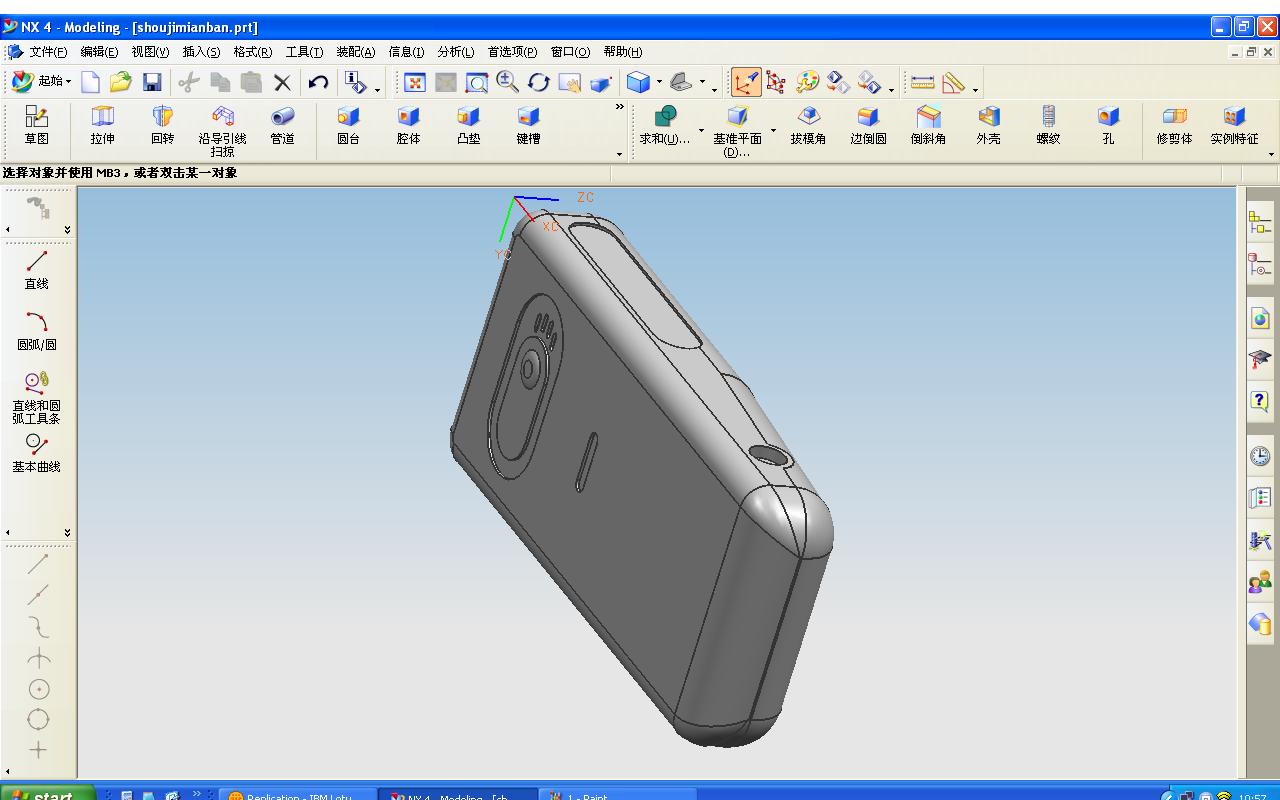
Task: Pick the 腔体 (Pocket) tool
Action: tap(408, 127)
